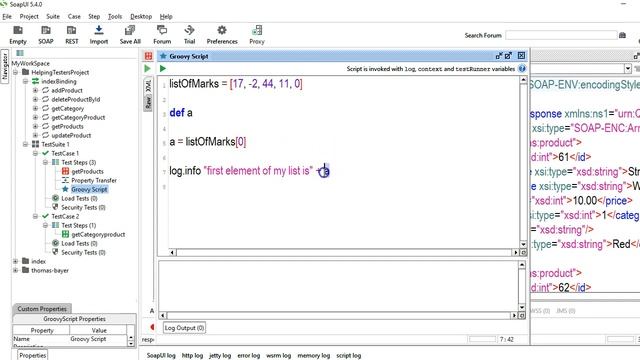
Task: Select updateProduct operation
Action: tap(71, 135)
